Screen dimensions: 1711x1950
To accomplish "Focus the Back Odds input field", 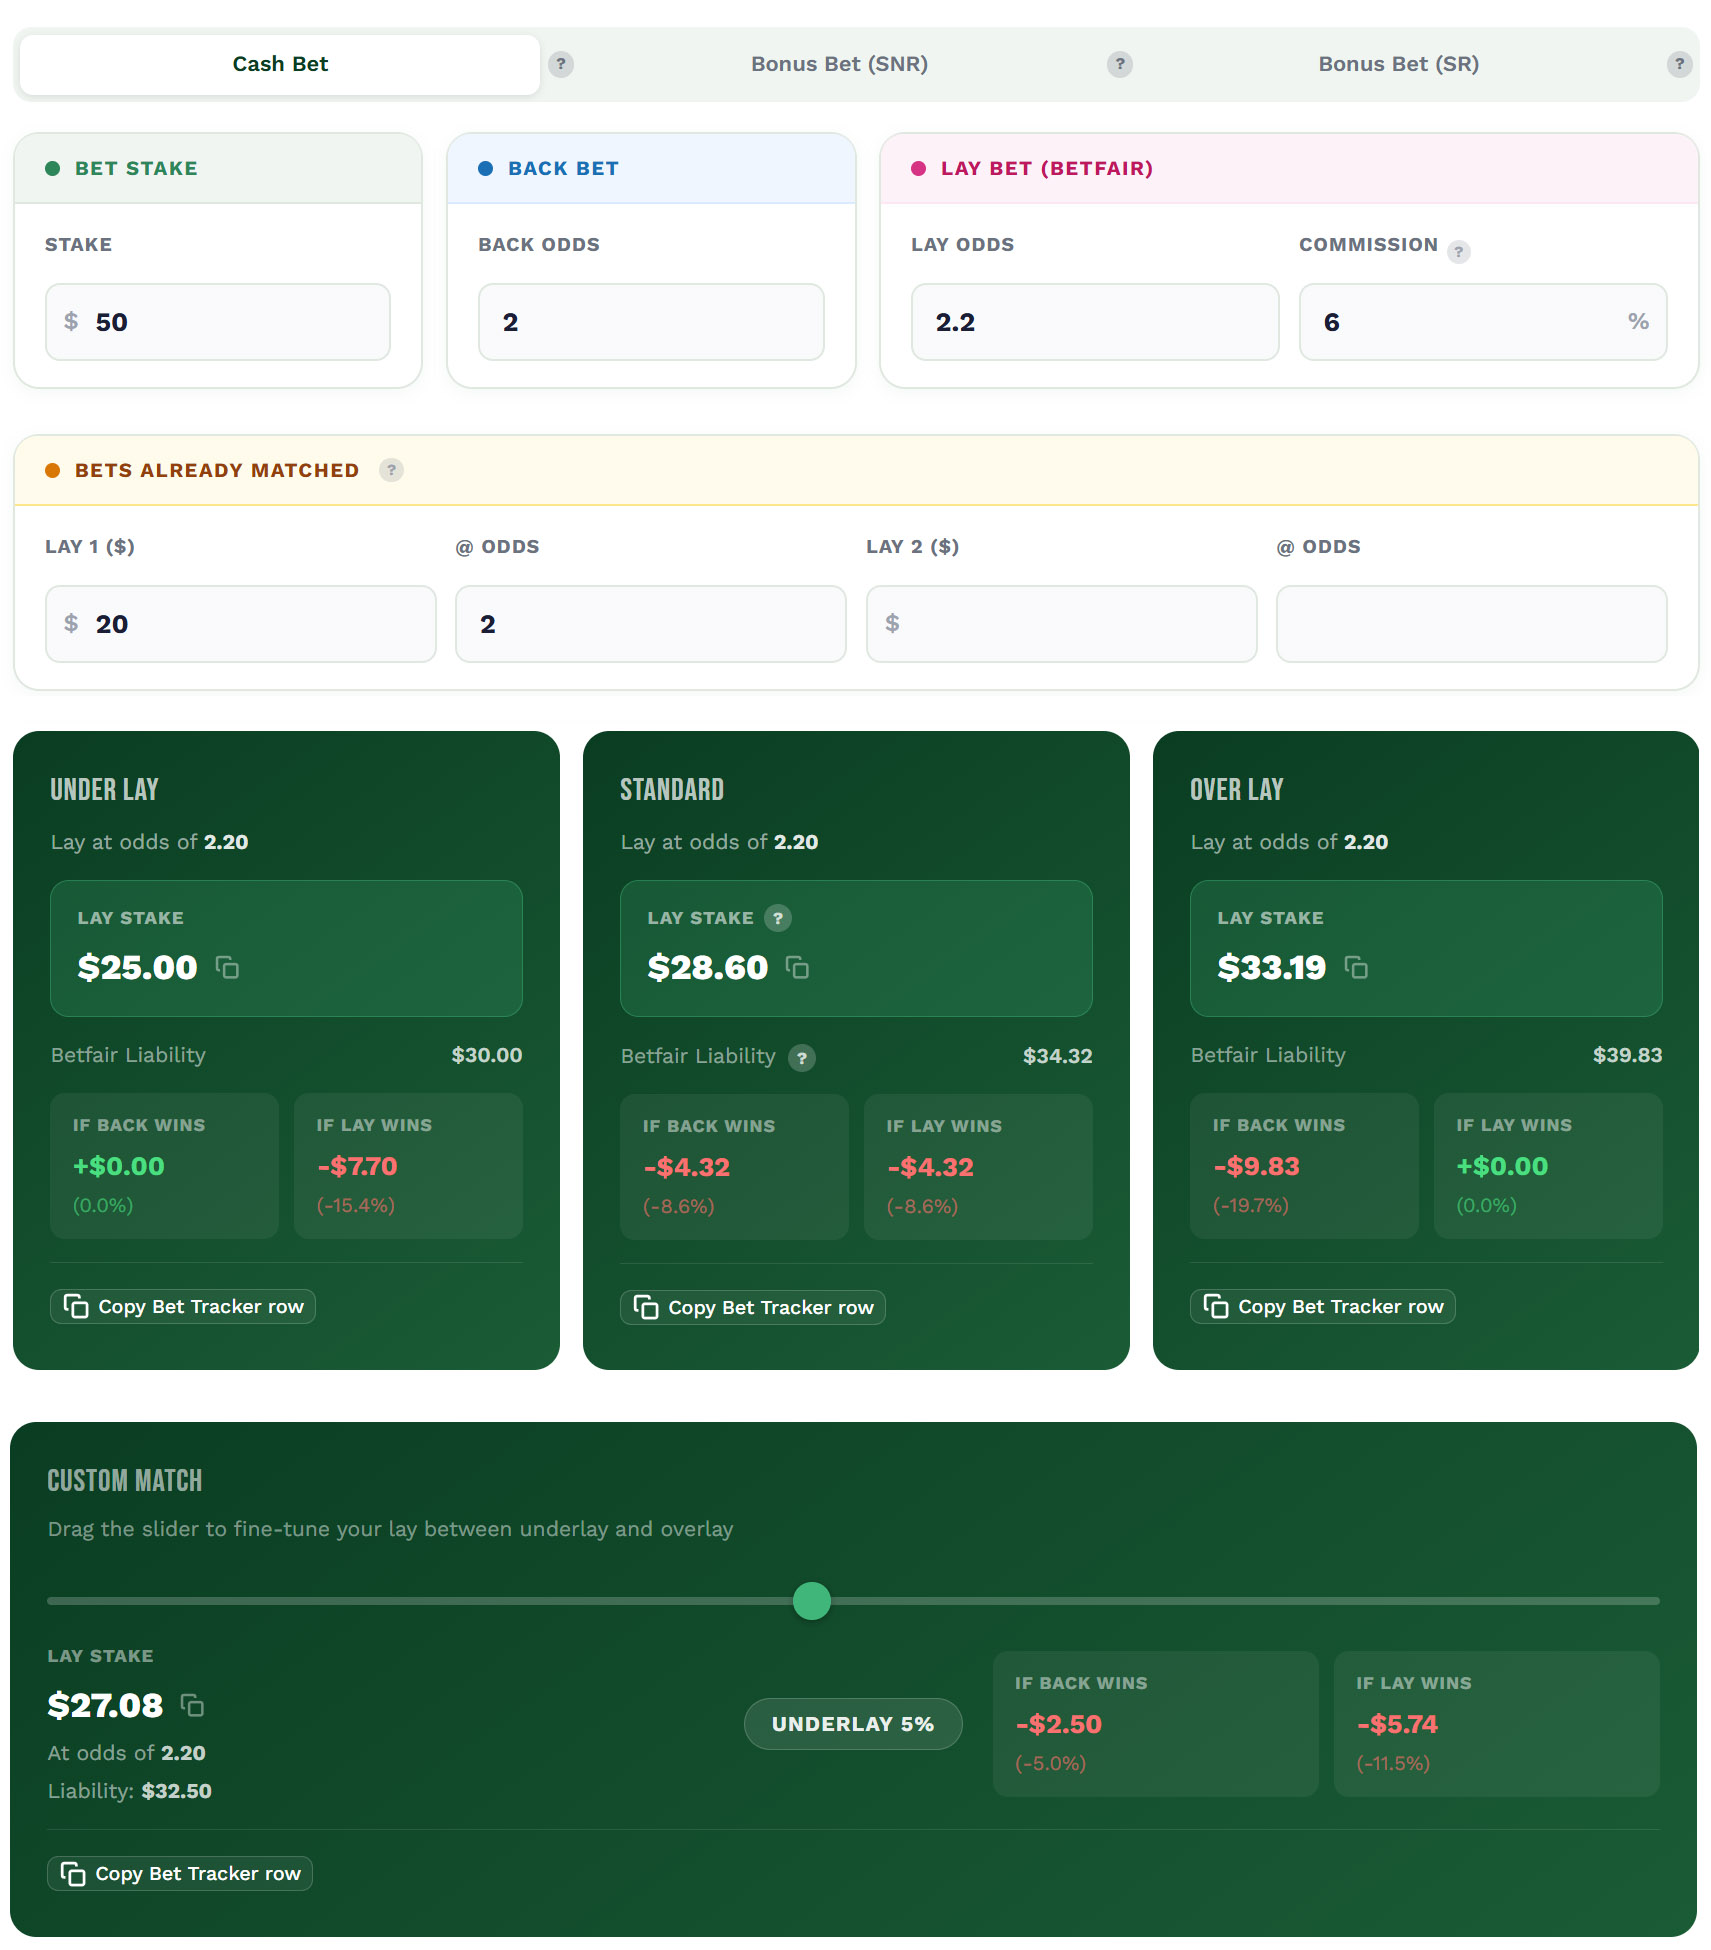I will (x=651, y=322).
